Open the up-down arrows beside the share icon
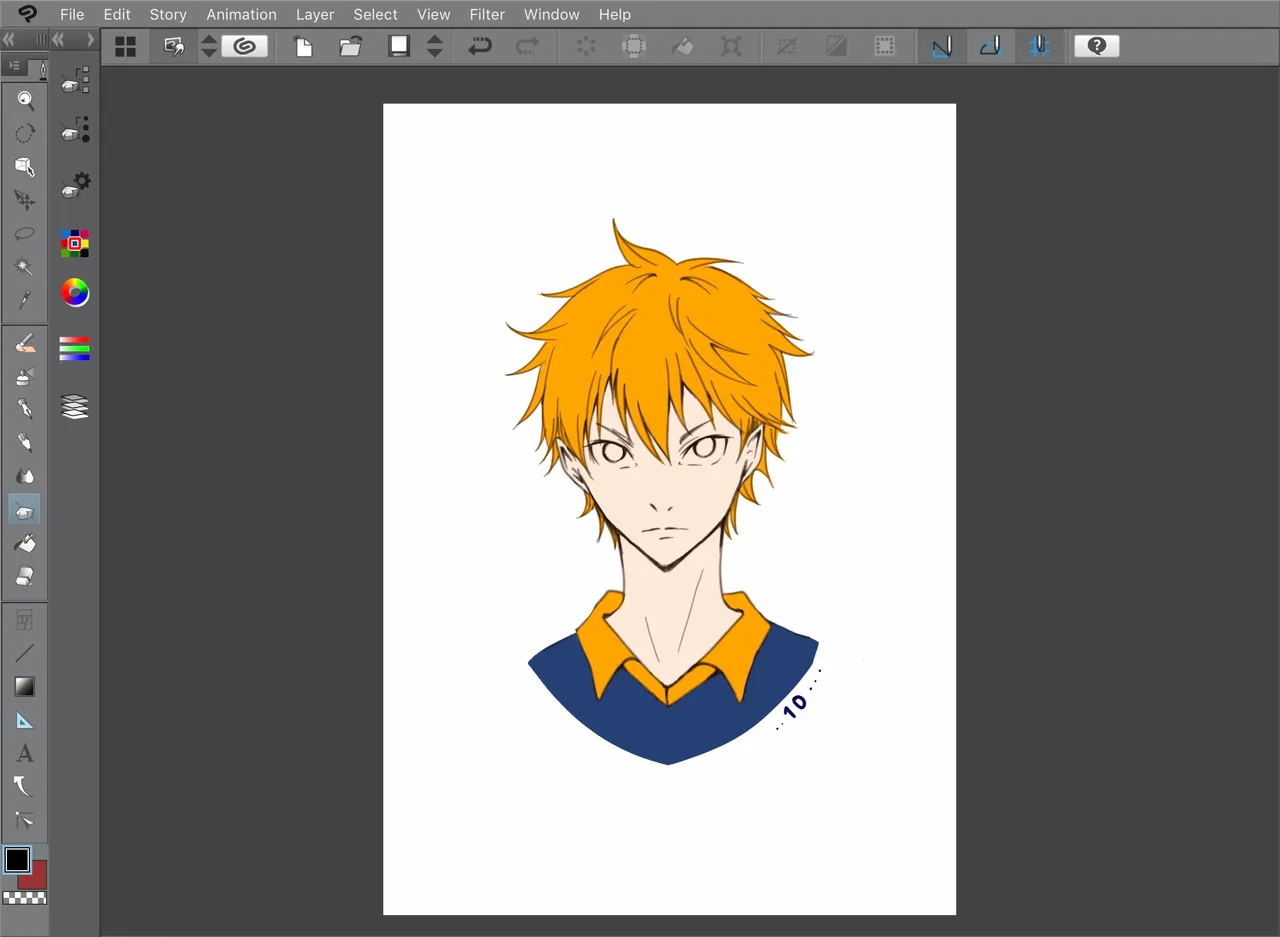 (209, 46)
